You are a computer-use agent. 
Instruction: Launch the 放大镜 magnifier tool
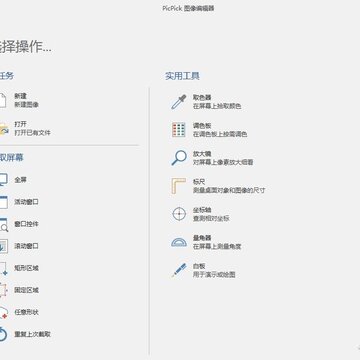[212, 158]
